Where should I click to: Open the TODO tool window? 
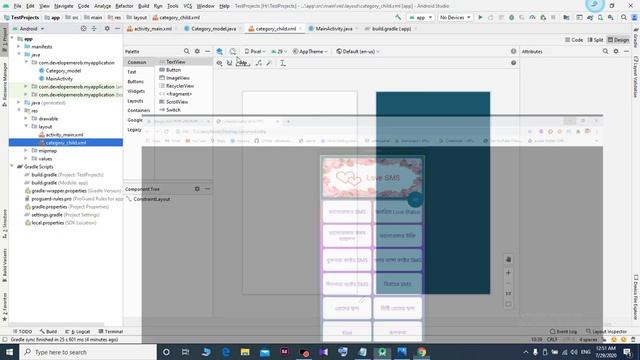click(x=22, y=331)
